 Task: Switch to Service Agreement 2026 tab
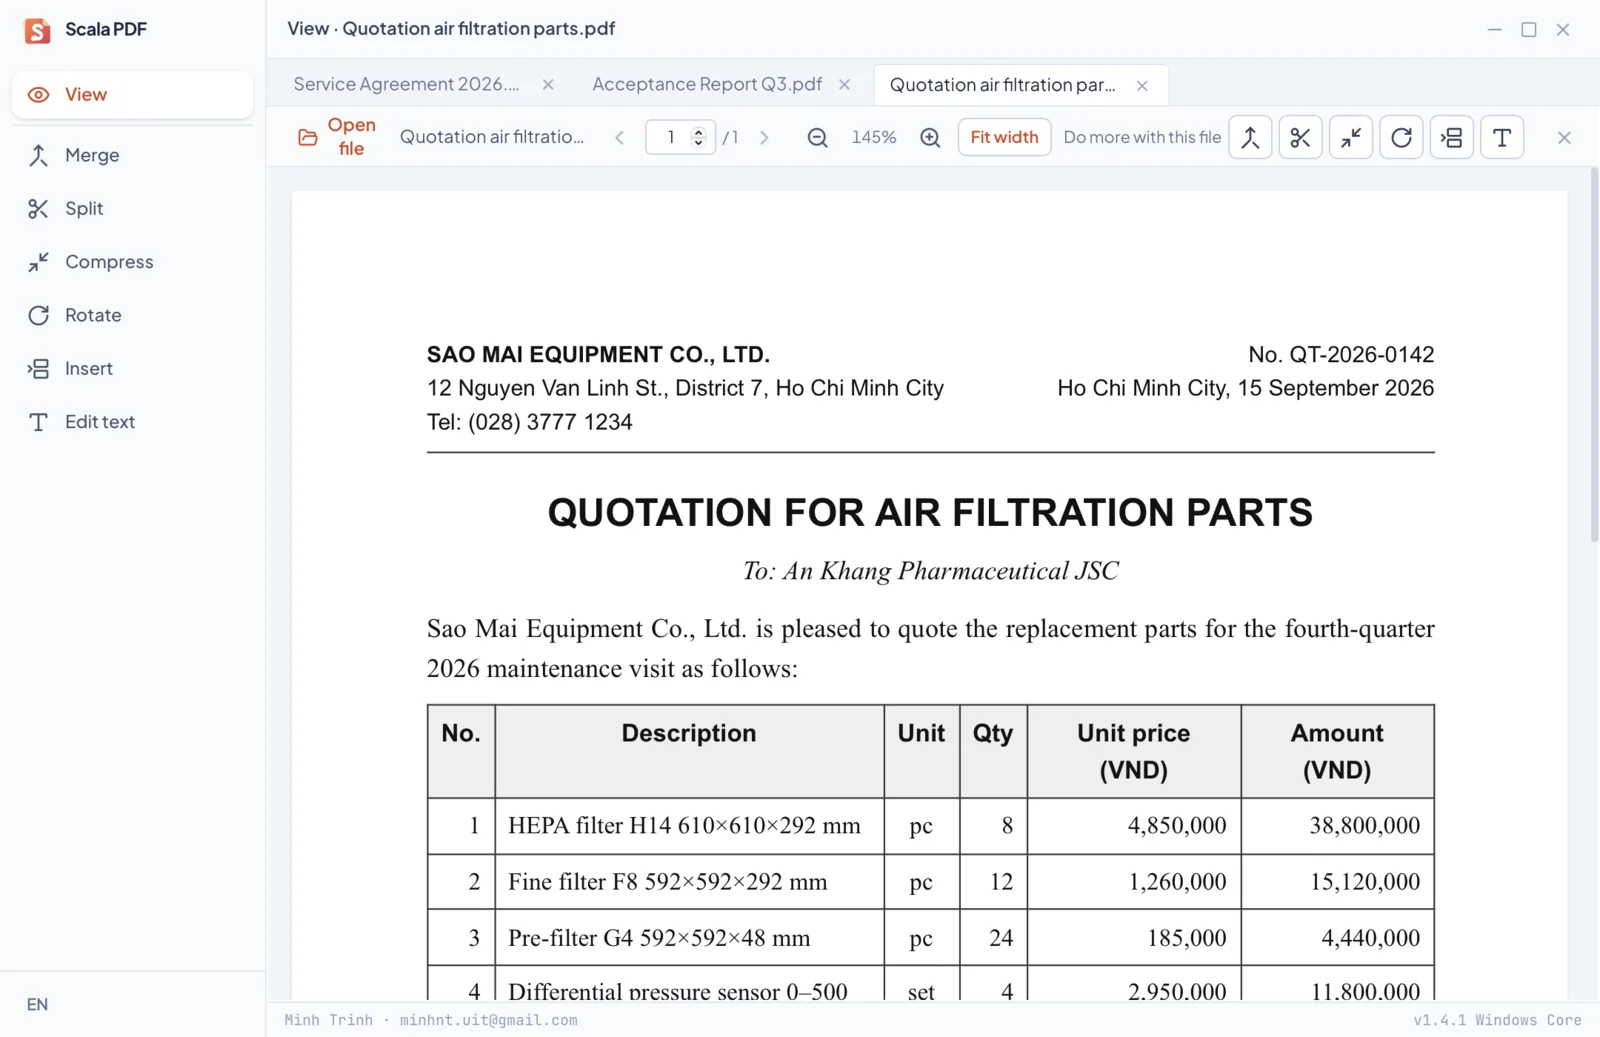tap(406, 85)
